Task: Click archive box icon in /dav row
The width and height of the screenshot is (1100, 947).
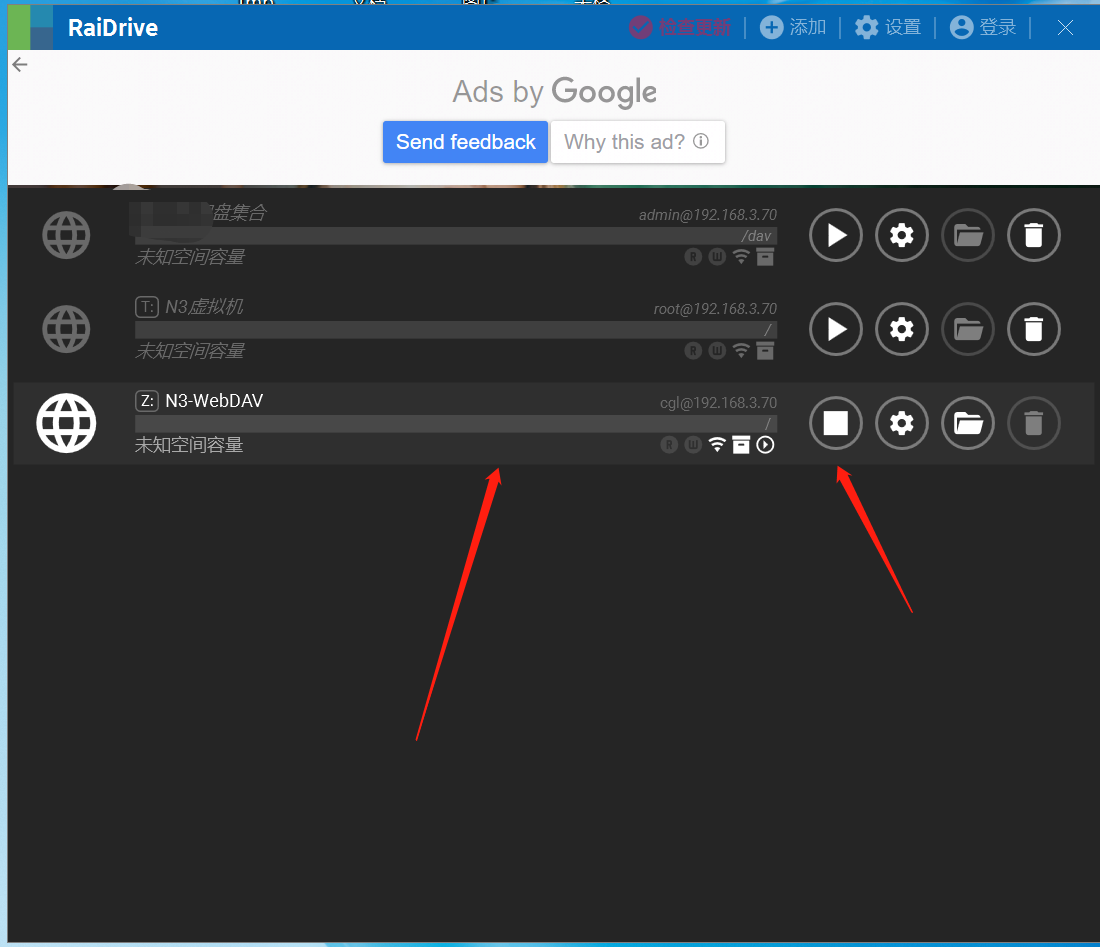Action: coord(765,257)
